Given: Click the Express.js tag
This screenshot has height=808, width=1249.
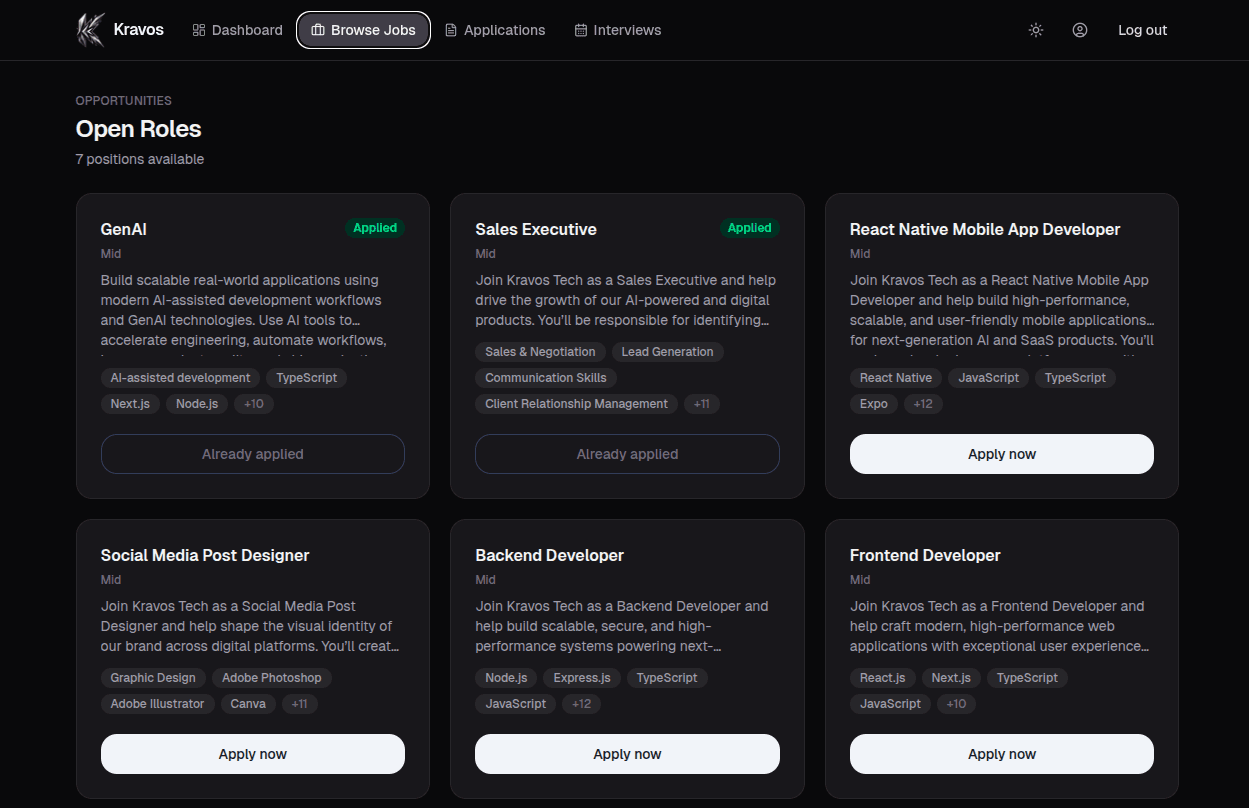Looking at the screenshot, I should (582, 678).
